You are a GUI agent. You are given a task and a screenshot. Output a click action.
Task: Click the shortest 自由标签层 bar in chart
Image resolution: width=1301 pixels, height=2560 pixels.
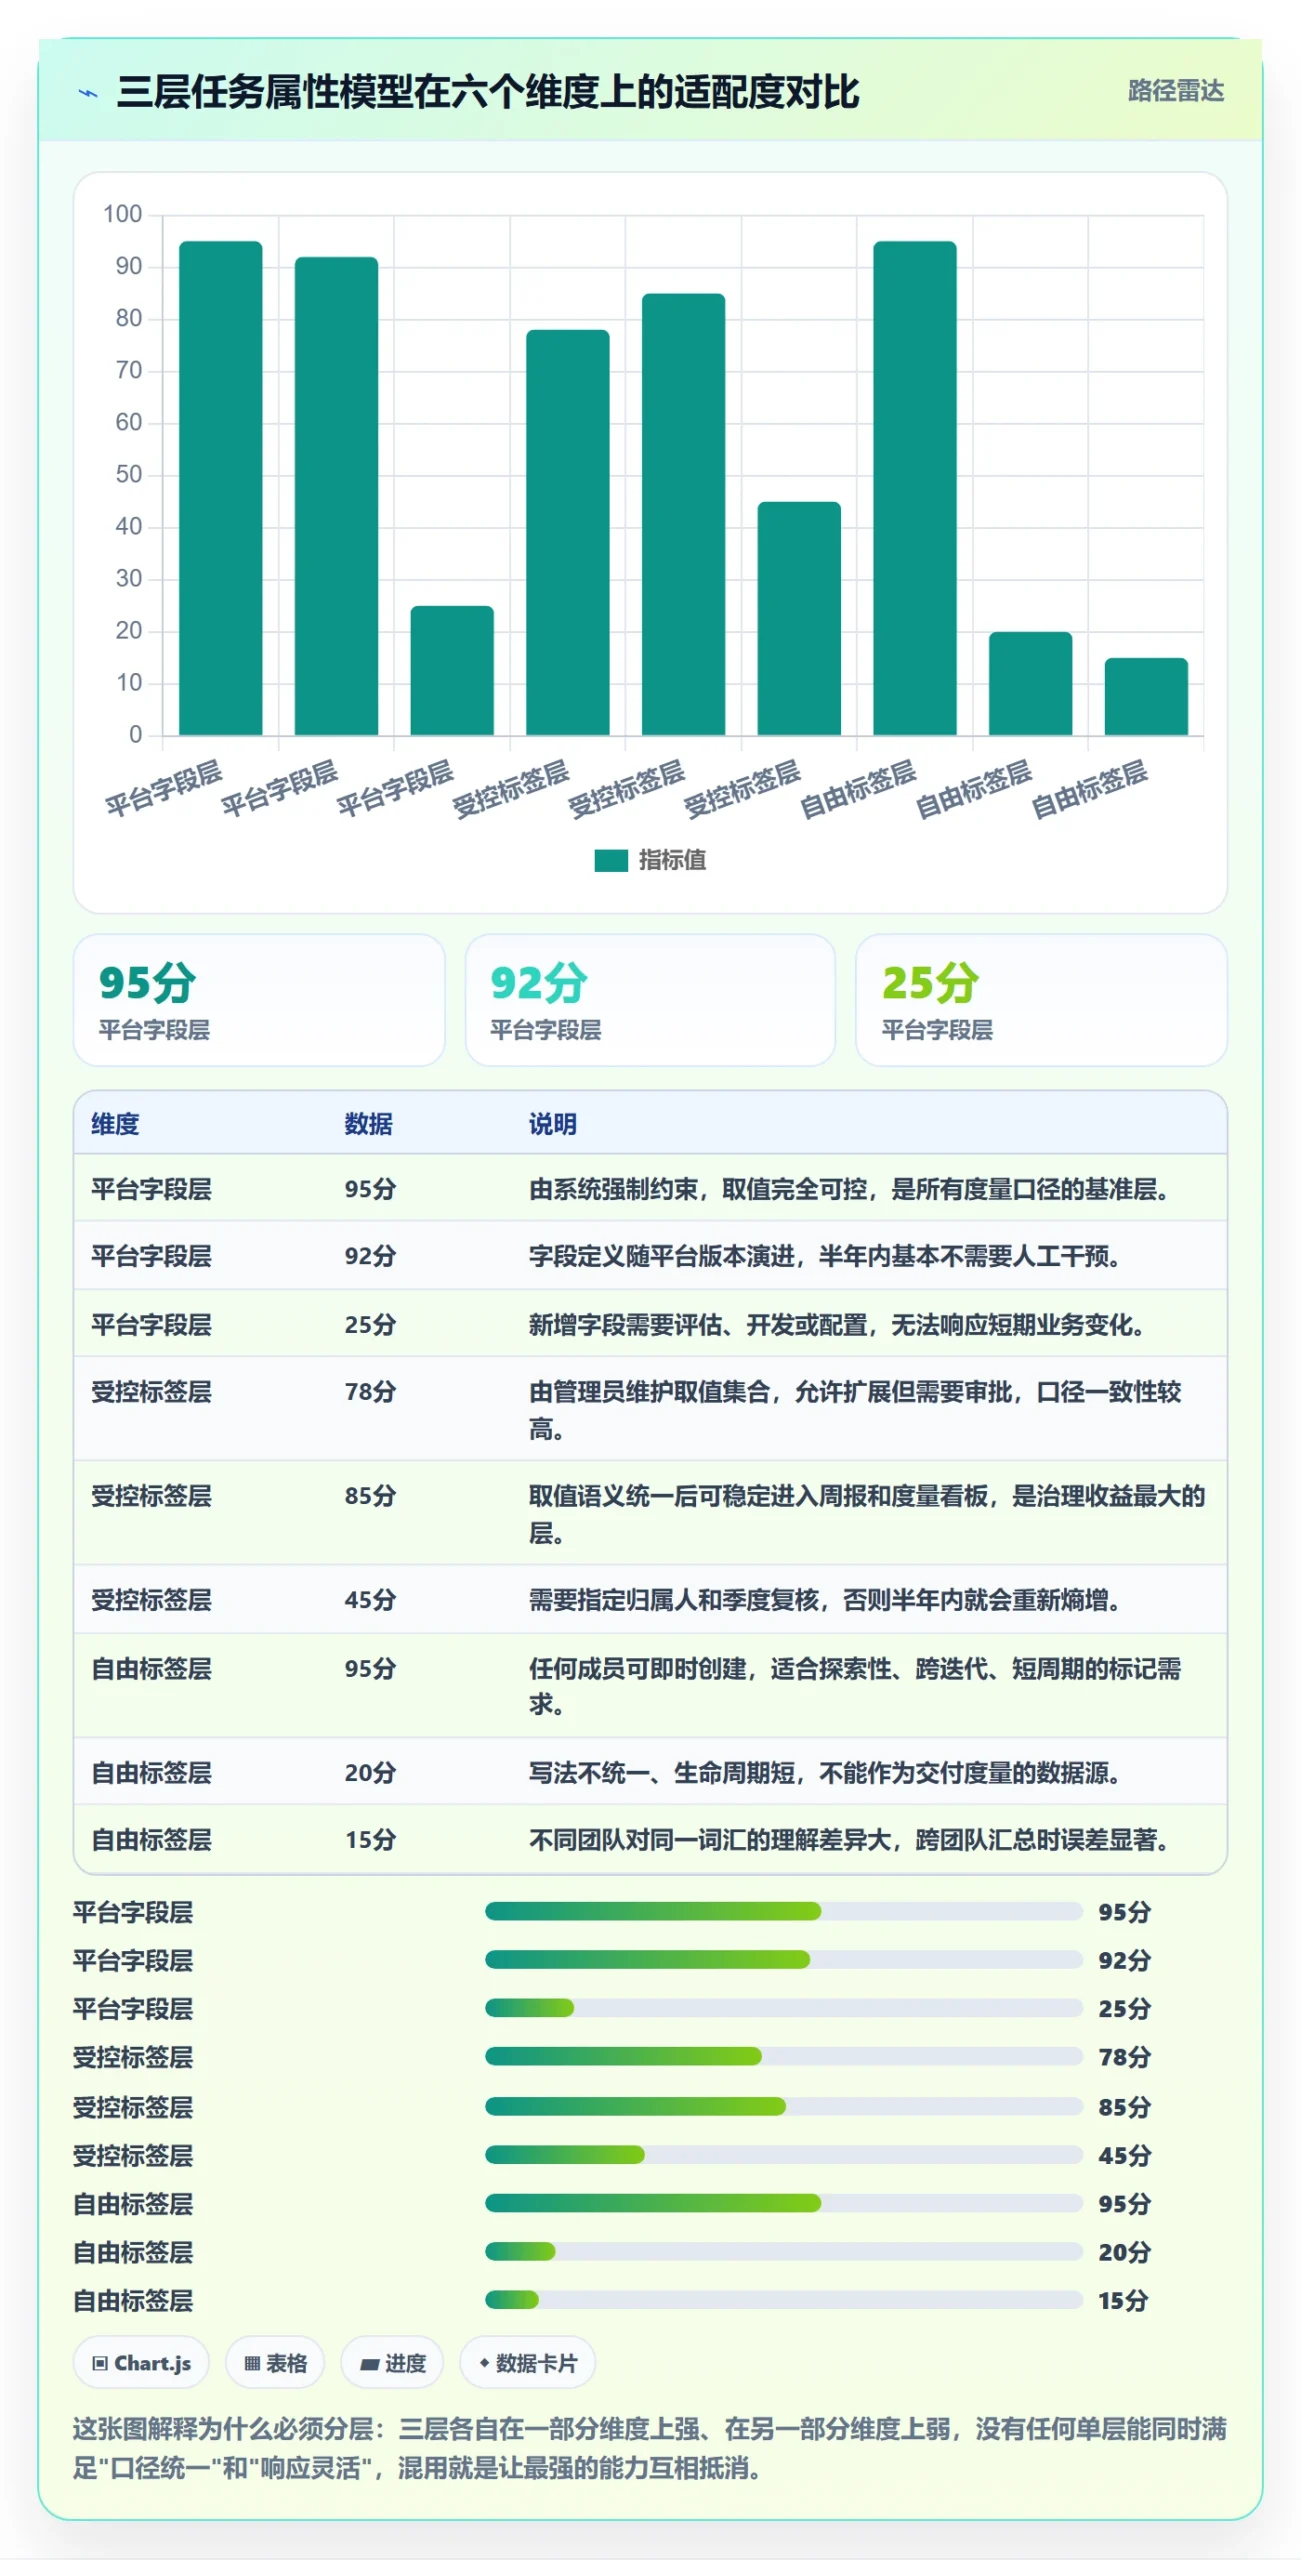pos(1146,696)
